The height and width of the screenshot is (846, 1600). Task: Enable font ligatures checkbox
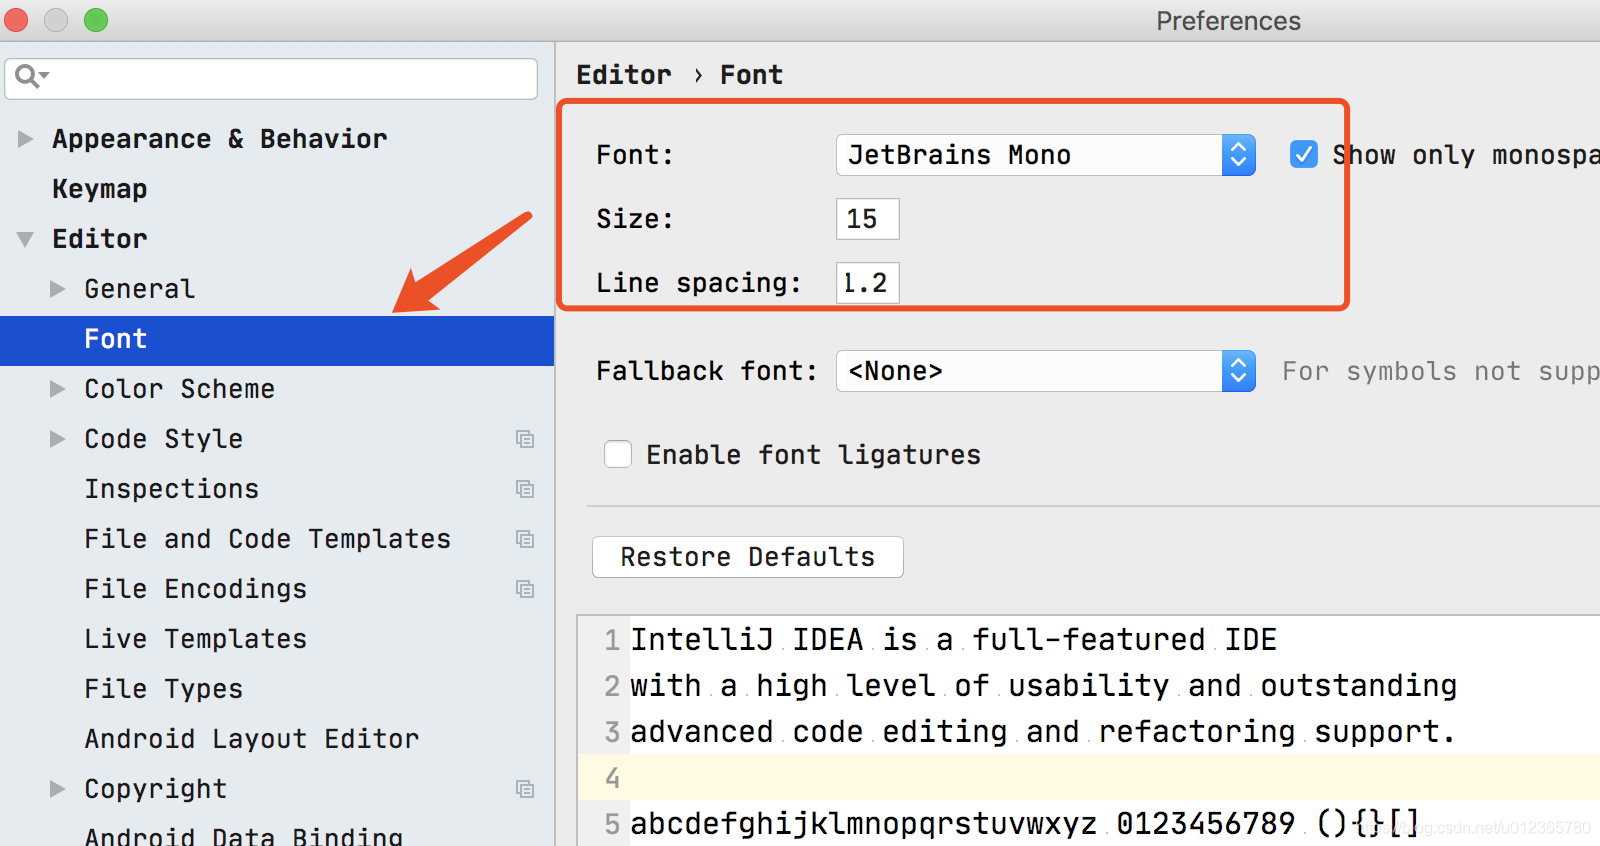(x=618, y=454)
